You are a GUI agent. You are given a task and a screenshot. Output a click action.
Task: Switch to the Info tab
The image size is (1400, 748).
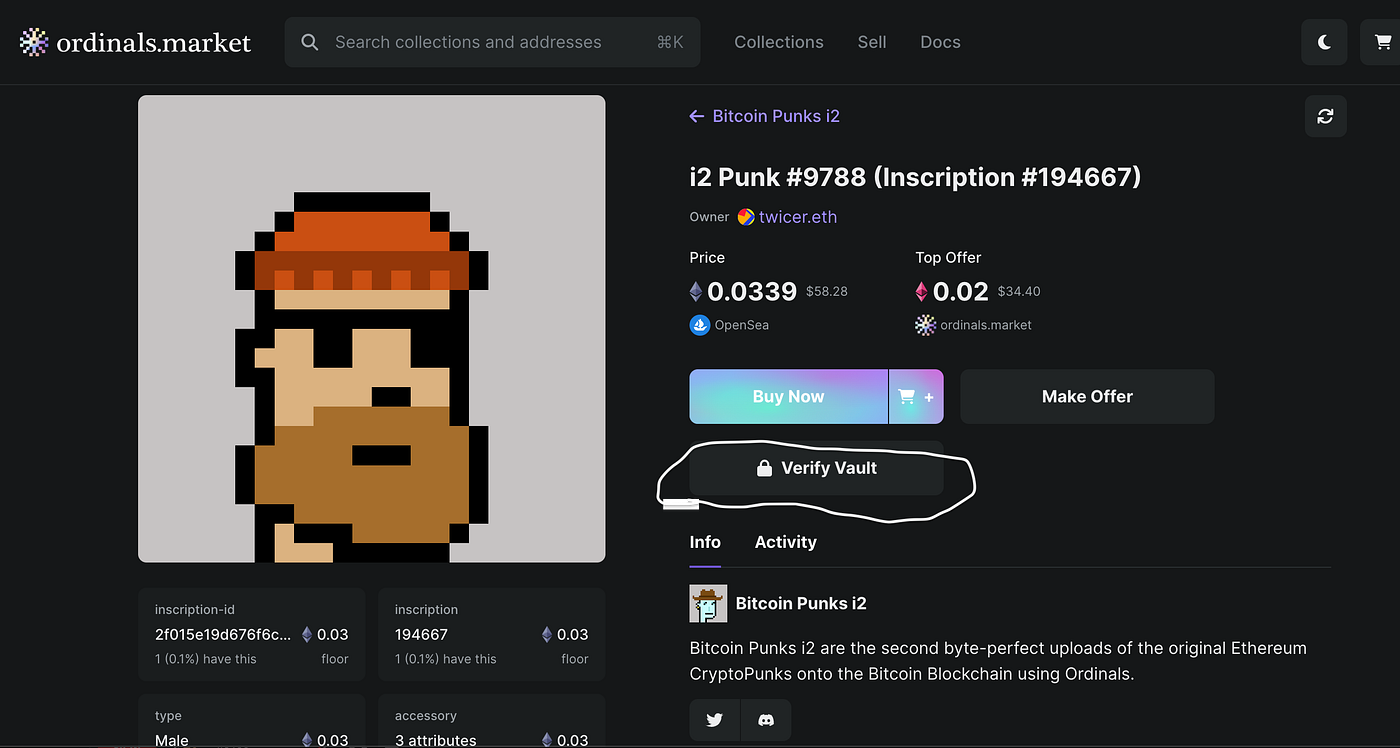click(705, 542)
